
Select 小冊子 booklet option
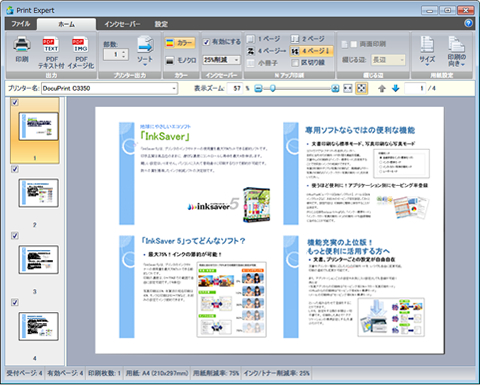click(262, 63)
